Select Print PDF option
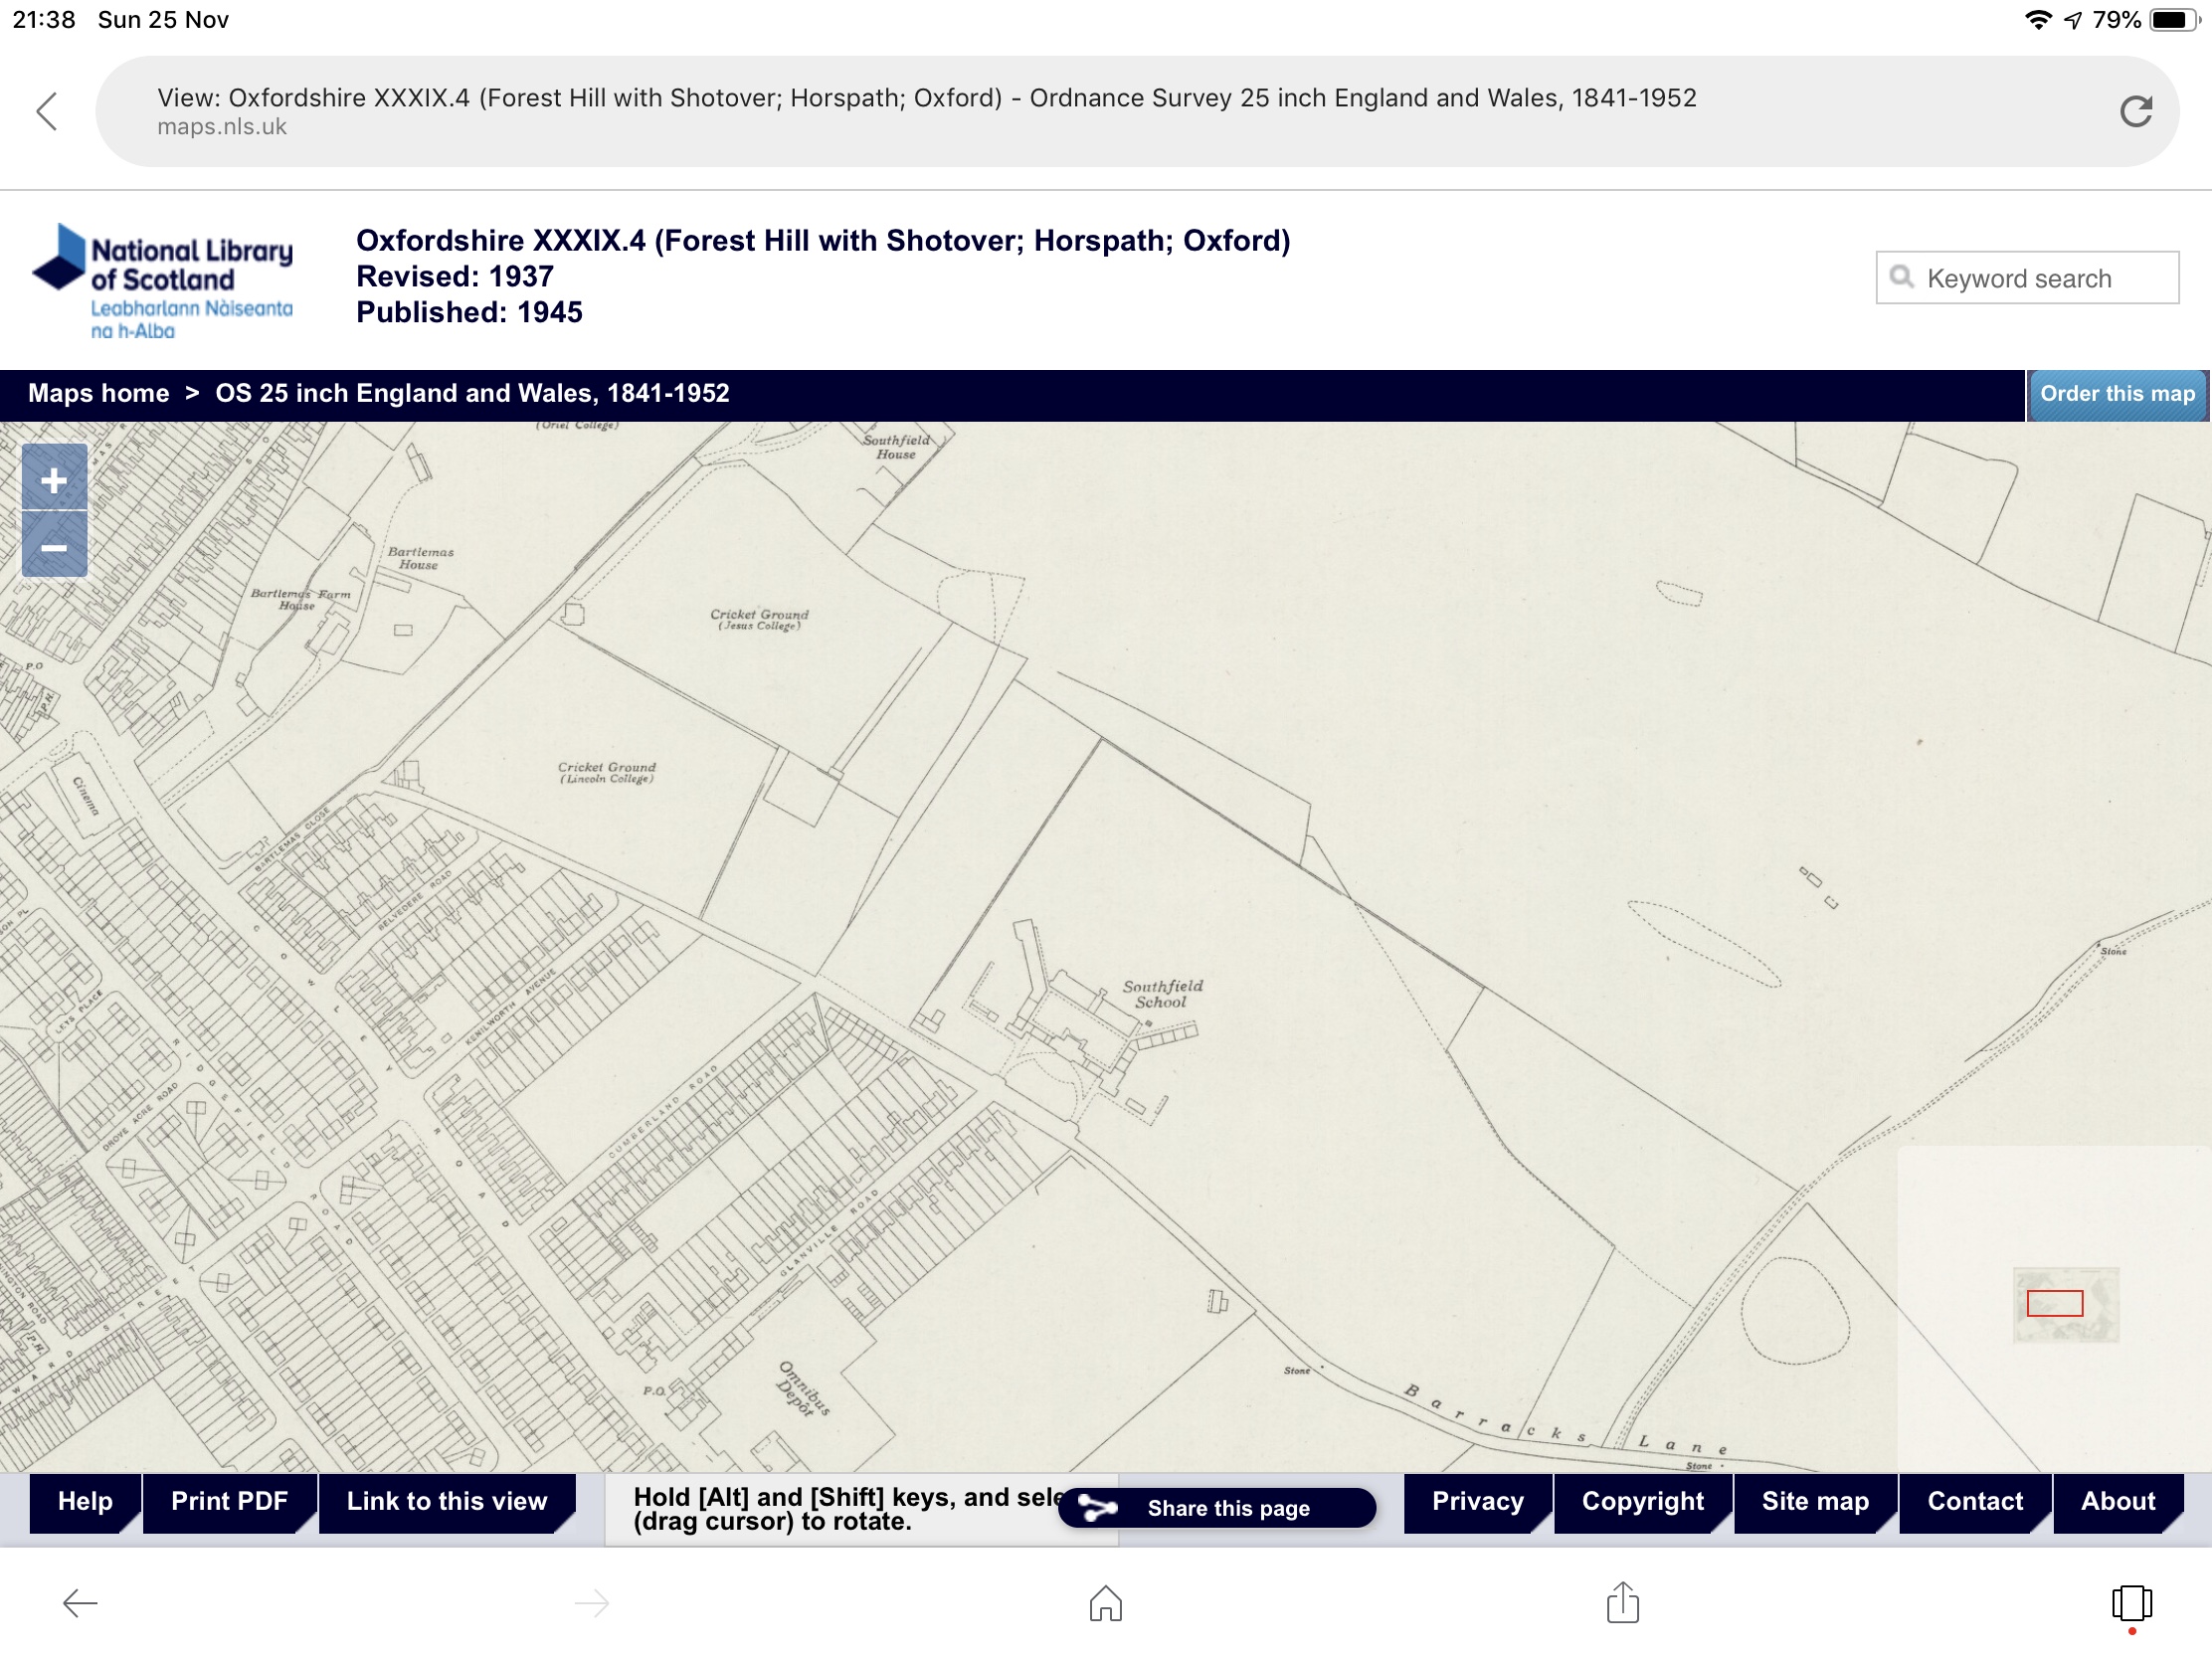The image size is (2212, 1659). click(229, 1501)
